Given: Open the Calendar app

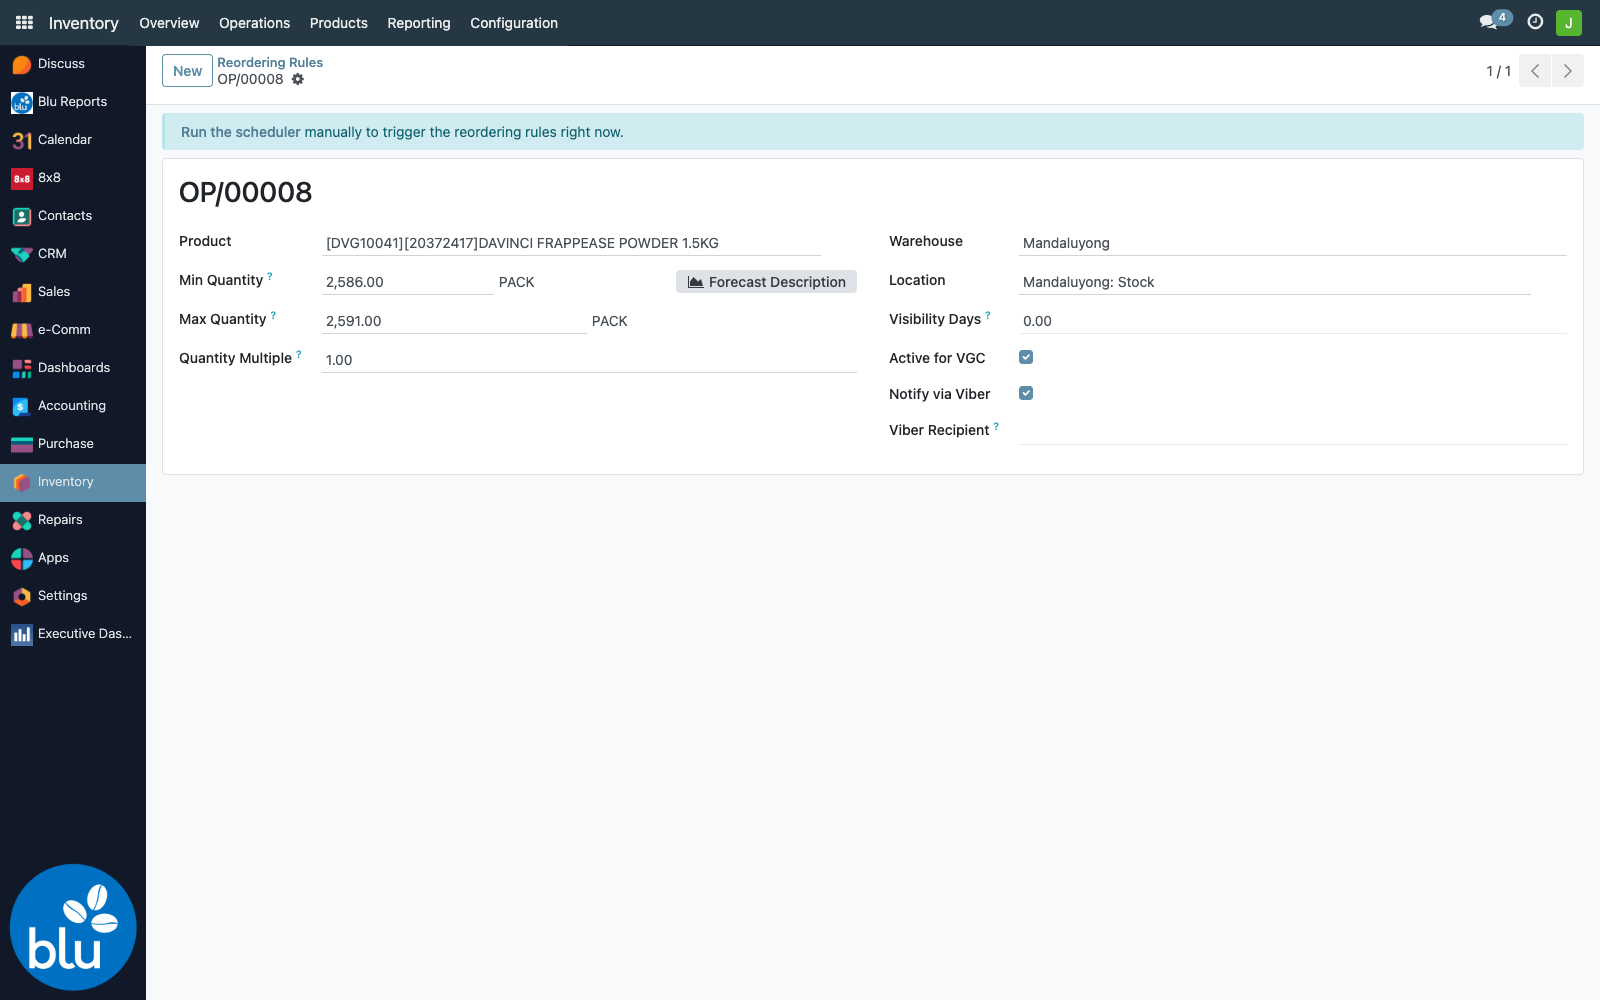Looking at the screenshot, I should [x=73, y=140].
